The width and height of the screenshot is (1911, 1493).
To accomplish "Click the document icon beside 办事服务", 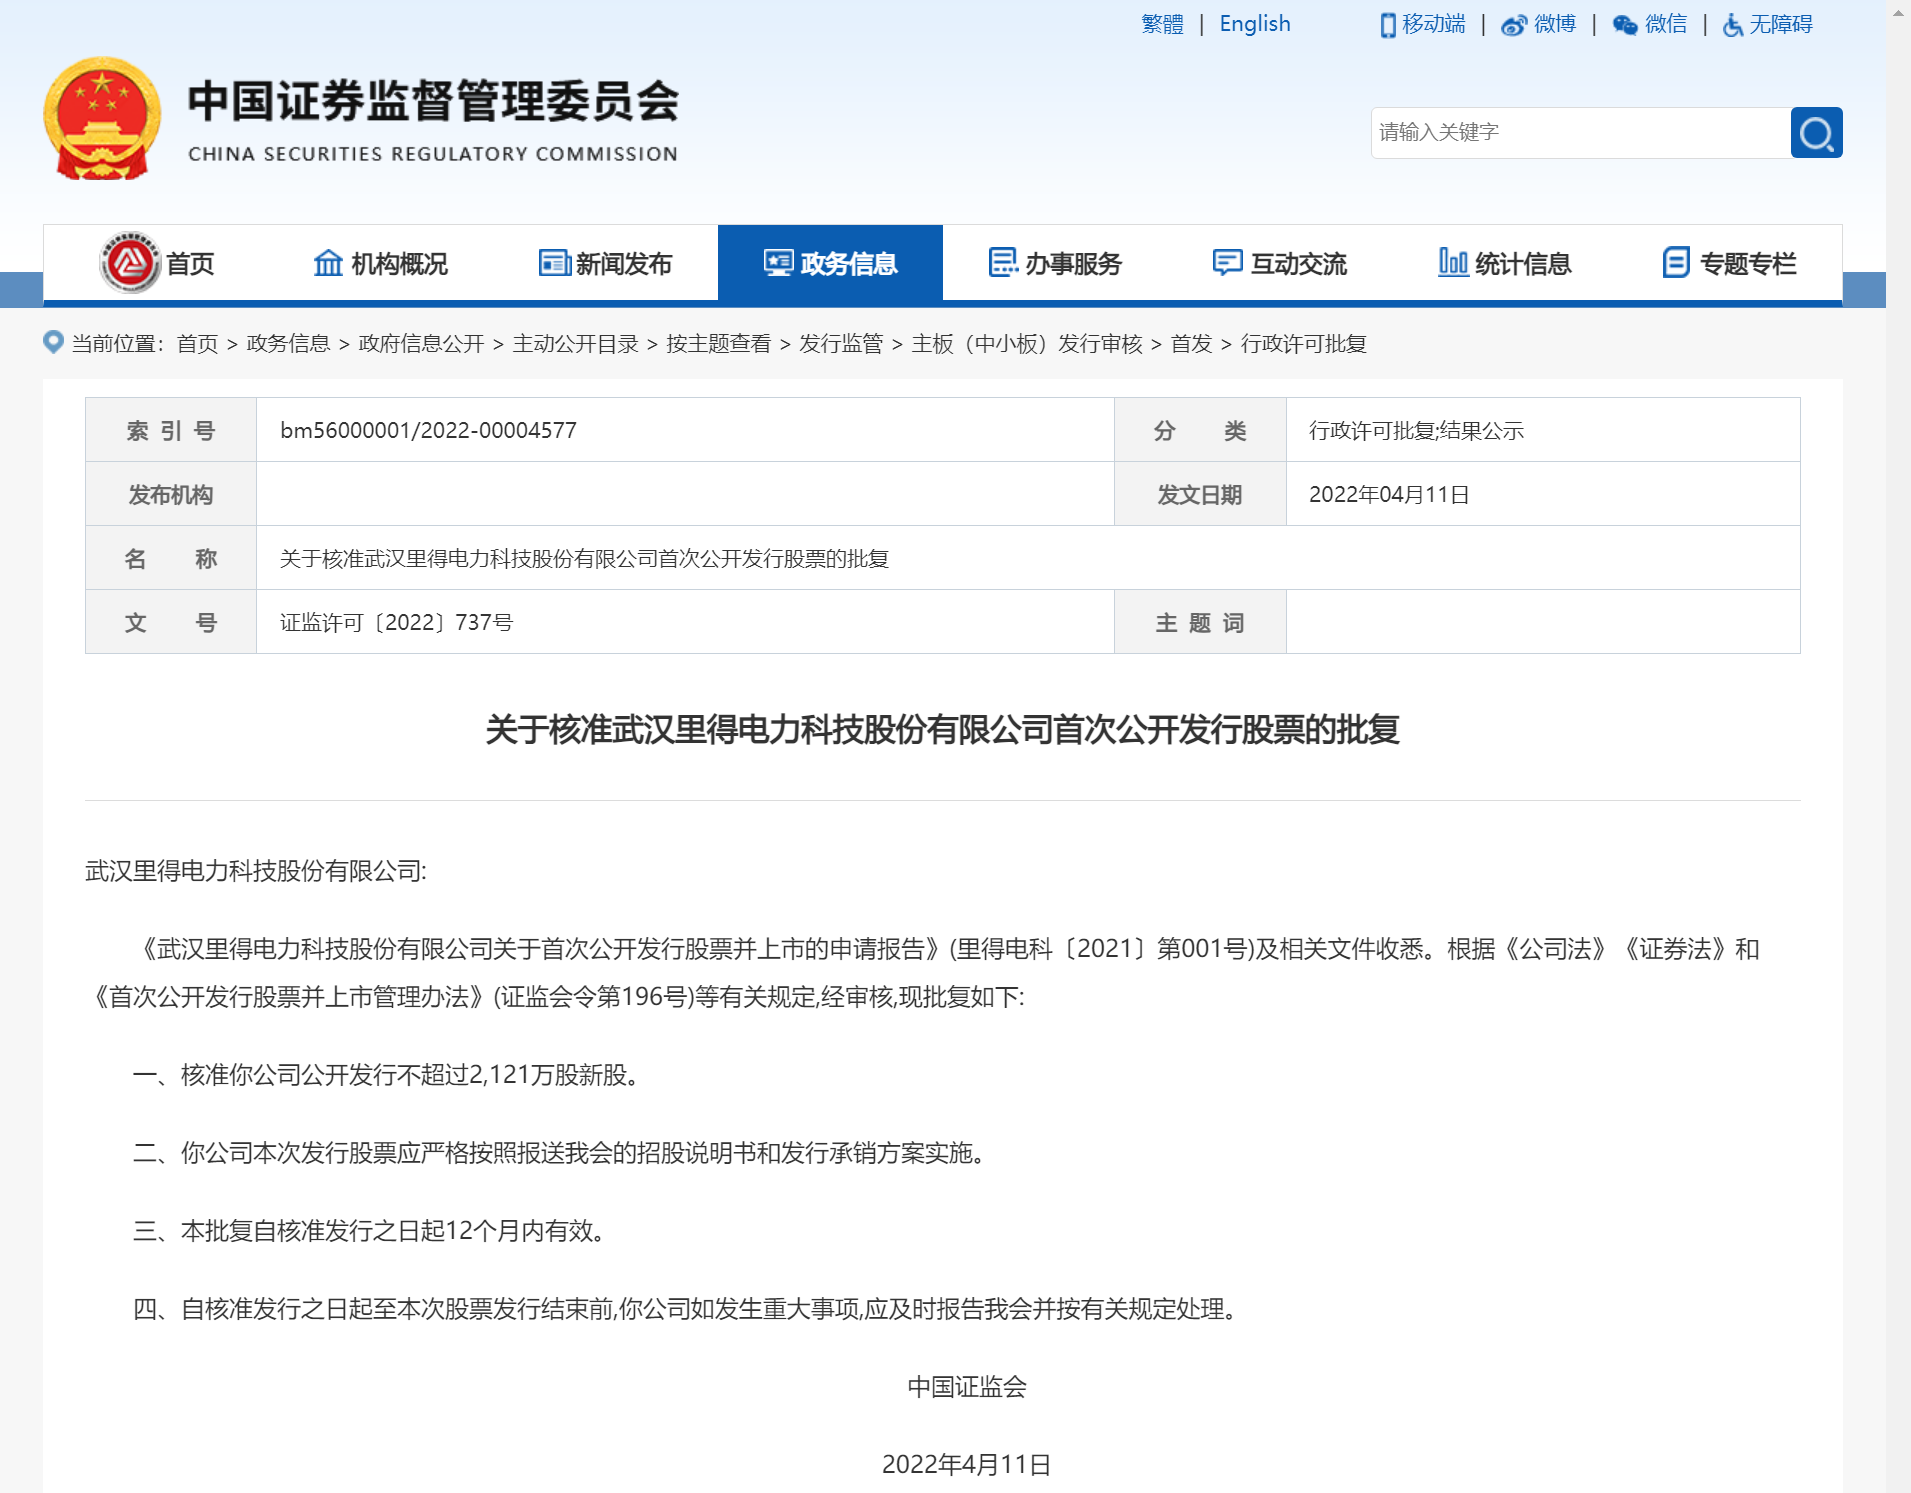I will point(1003,263).
